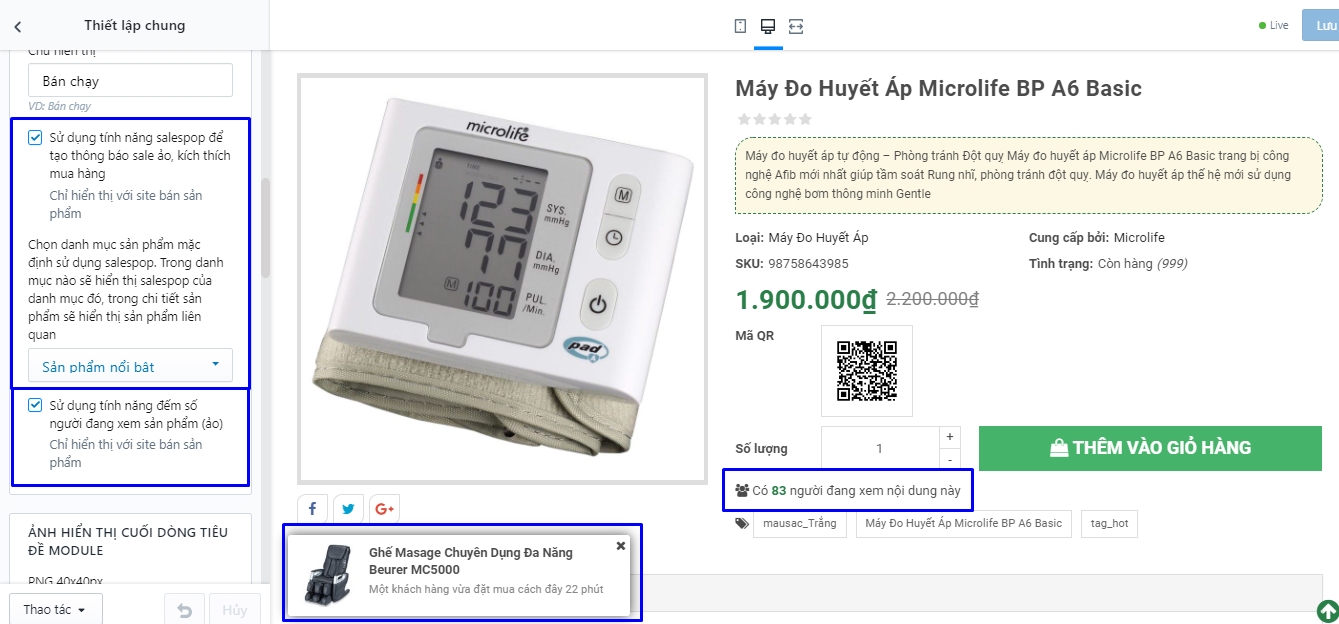Switch to mobile preview icon
The image size is (1339, 624).
point(740,26)
